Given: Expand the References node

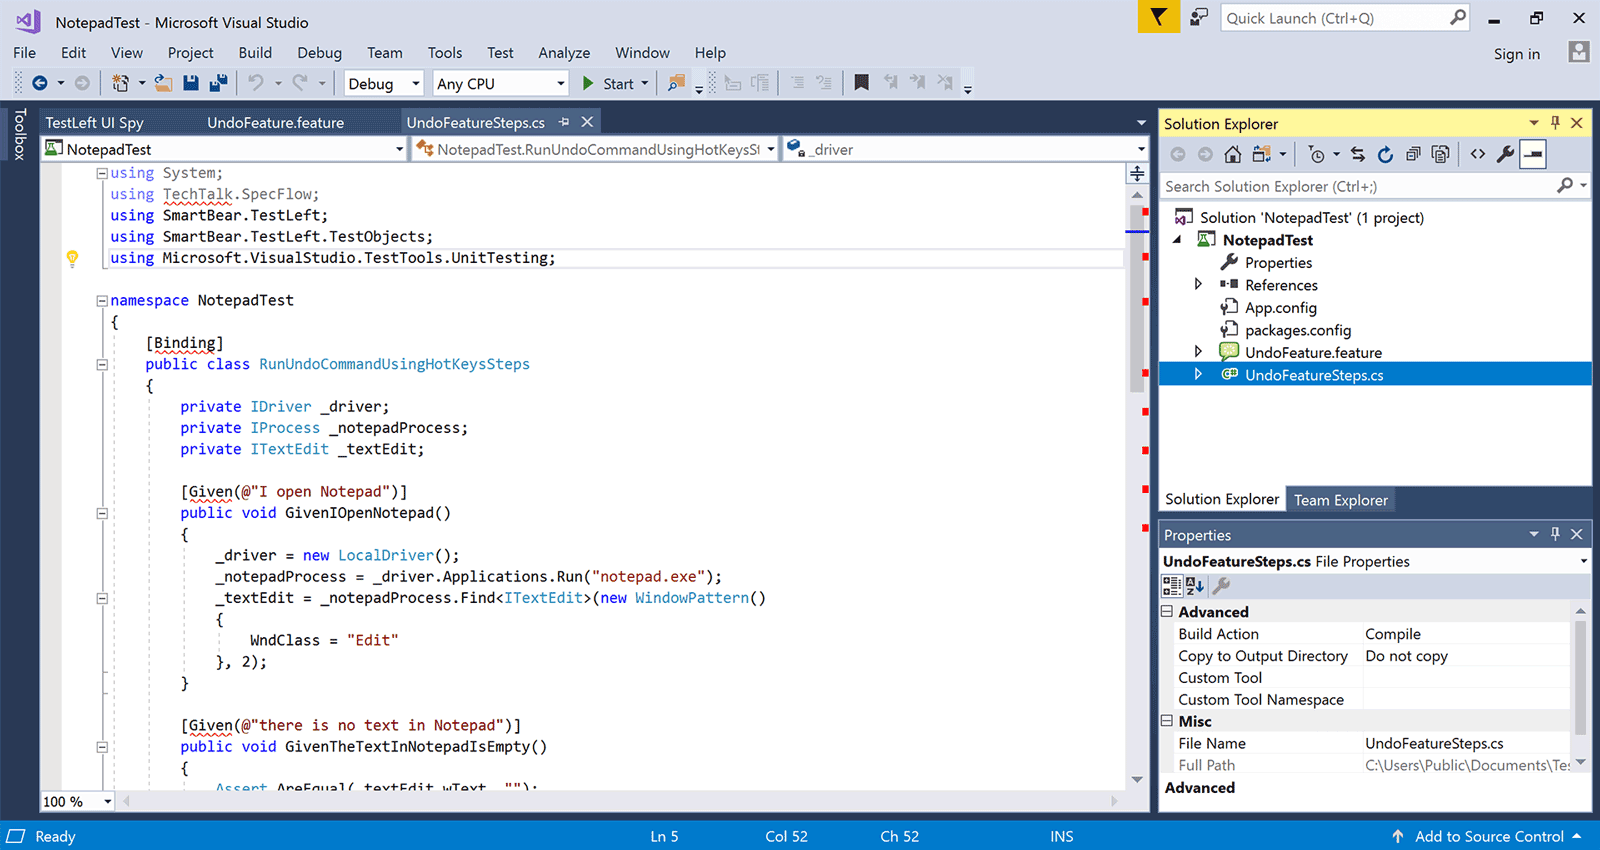Looking at the screenshot, I should [x=1198, y=285].
